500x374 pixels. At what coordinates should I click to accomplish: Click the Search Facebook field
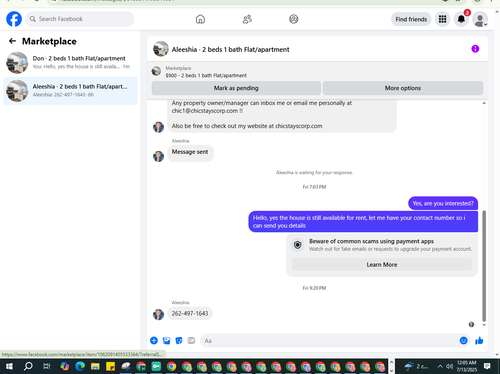click(80, 19)
